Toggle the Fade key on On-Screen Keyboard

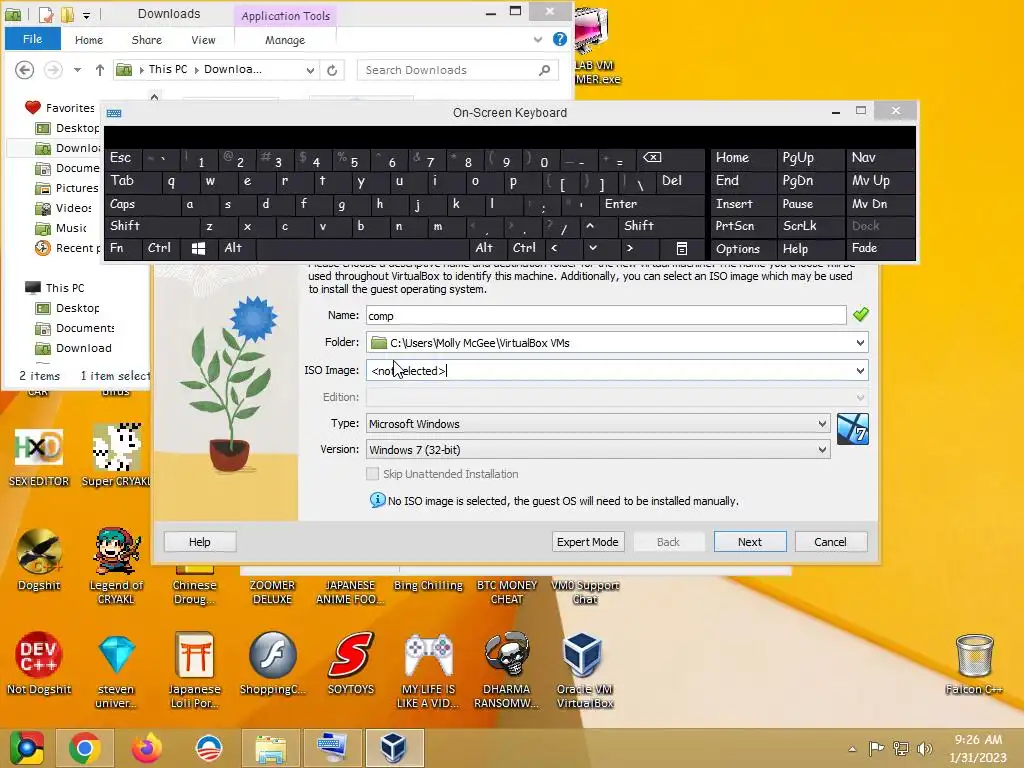(x=880, y=248)
